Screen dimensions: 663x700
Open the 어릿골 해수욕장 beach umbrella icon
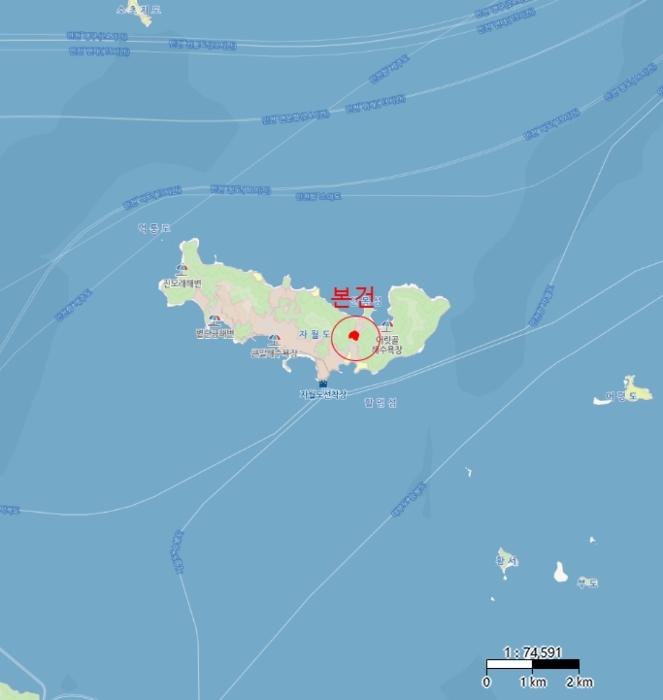pos(387,326)
